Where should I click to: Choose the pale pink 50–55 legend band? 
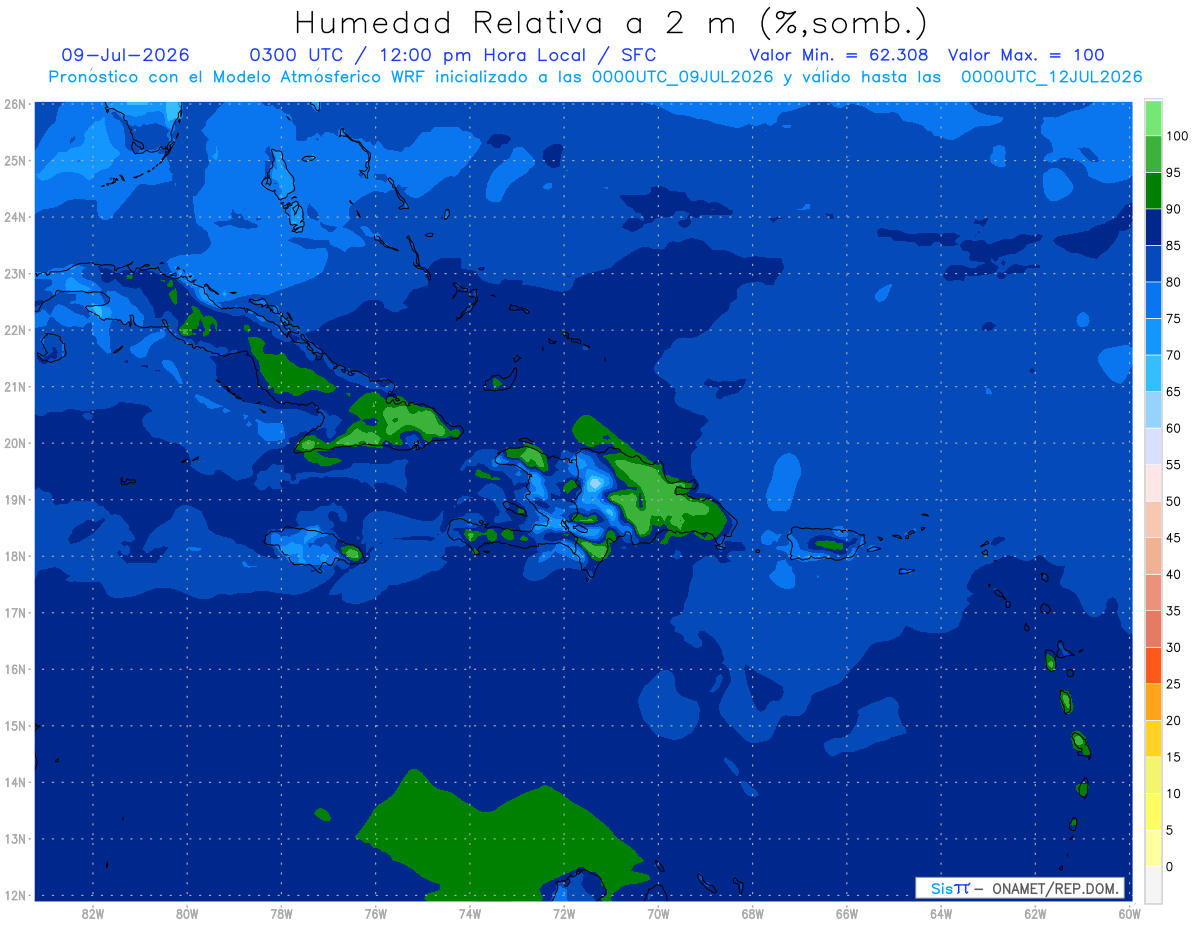pos(1153,483)
